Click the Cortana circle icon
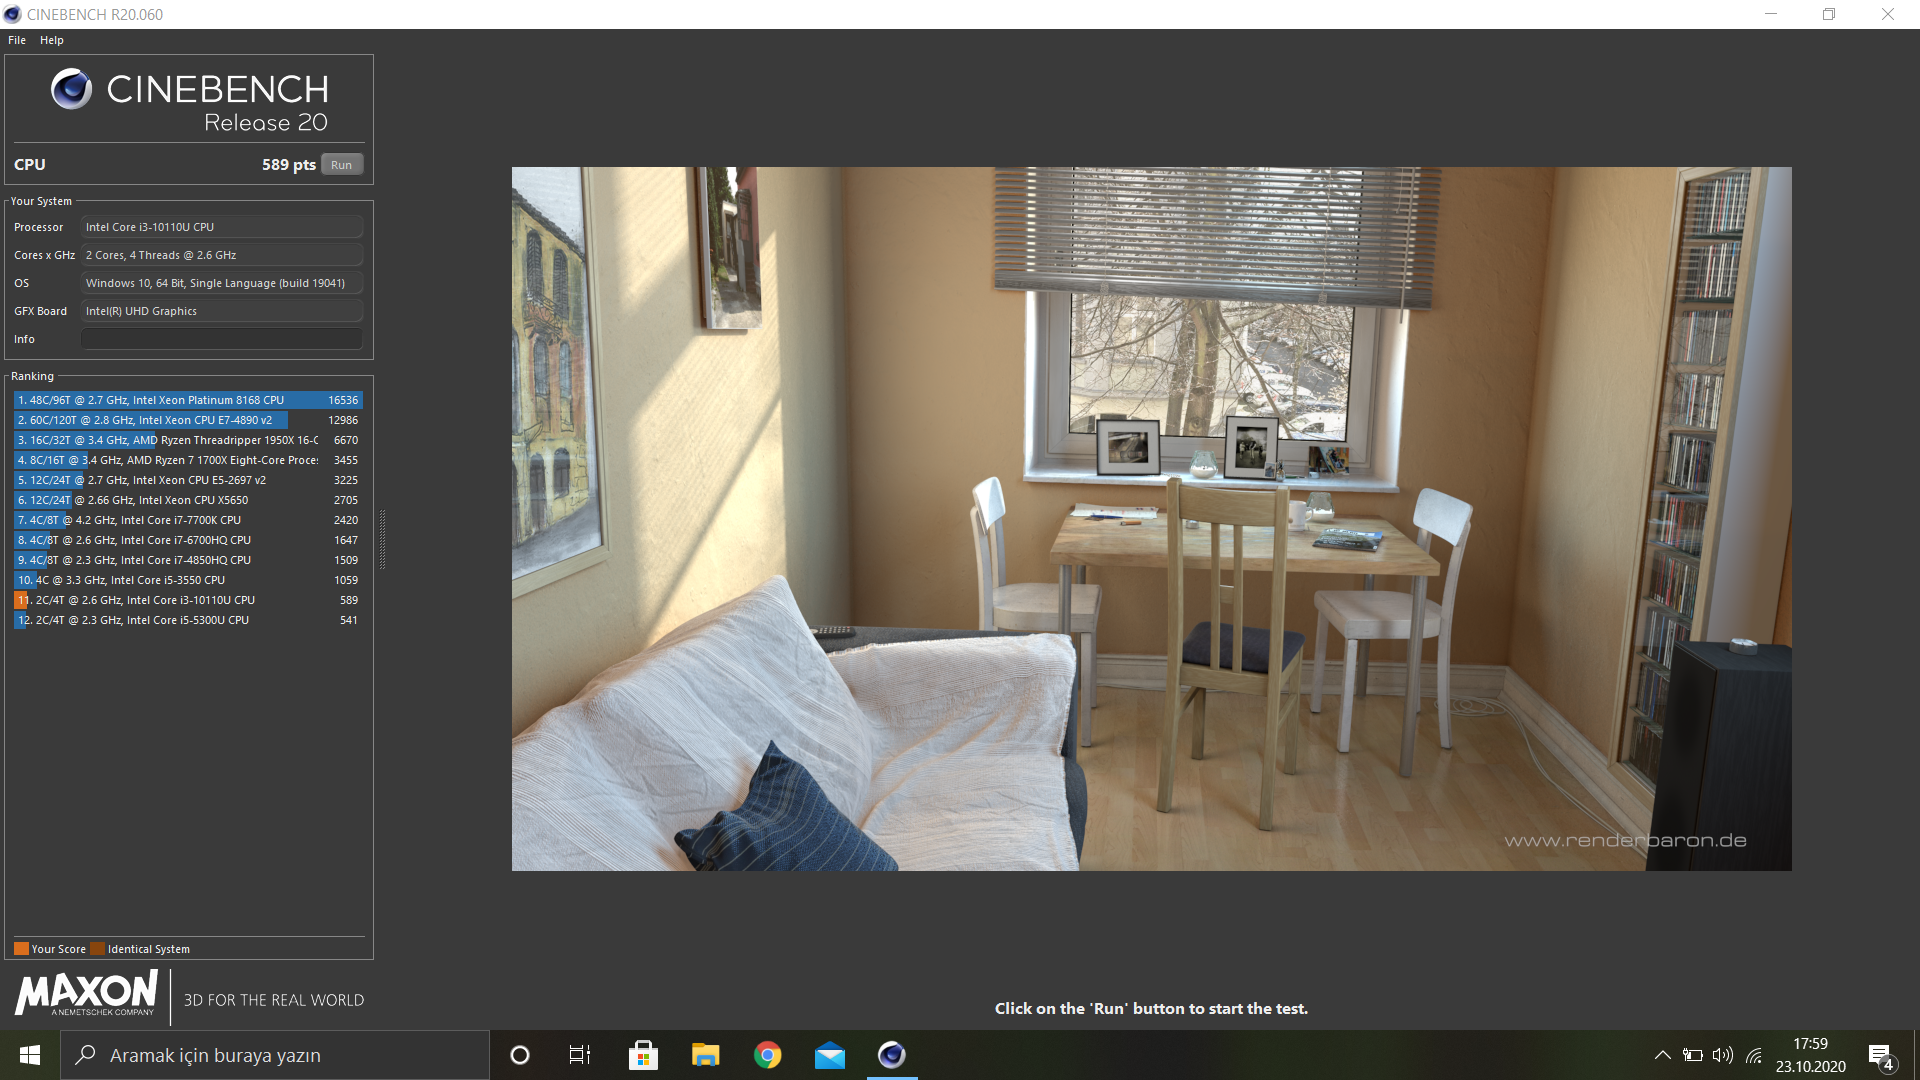1920x1080 pixels. point(519,1055)
